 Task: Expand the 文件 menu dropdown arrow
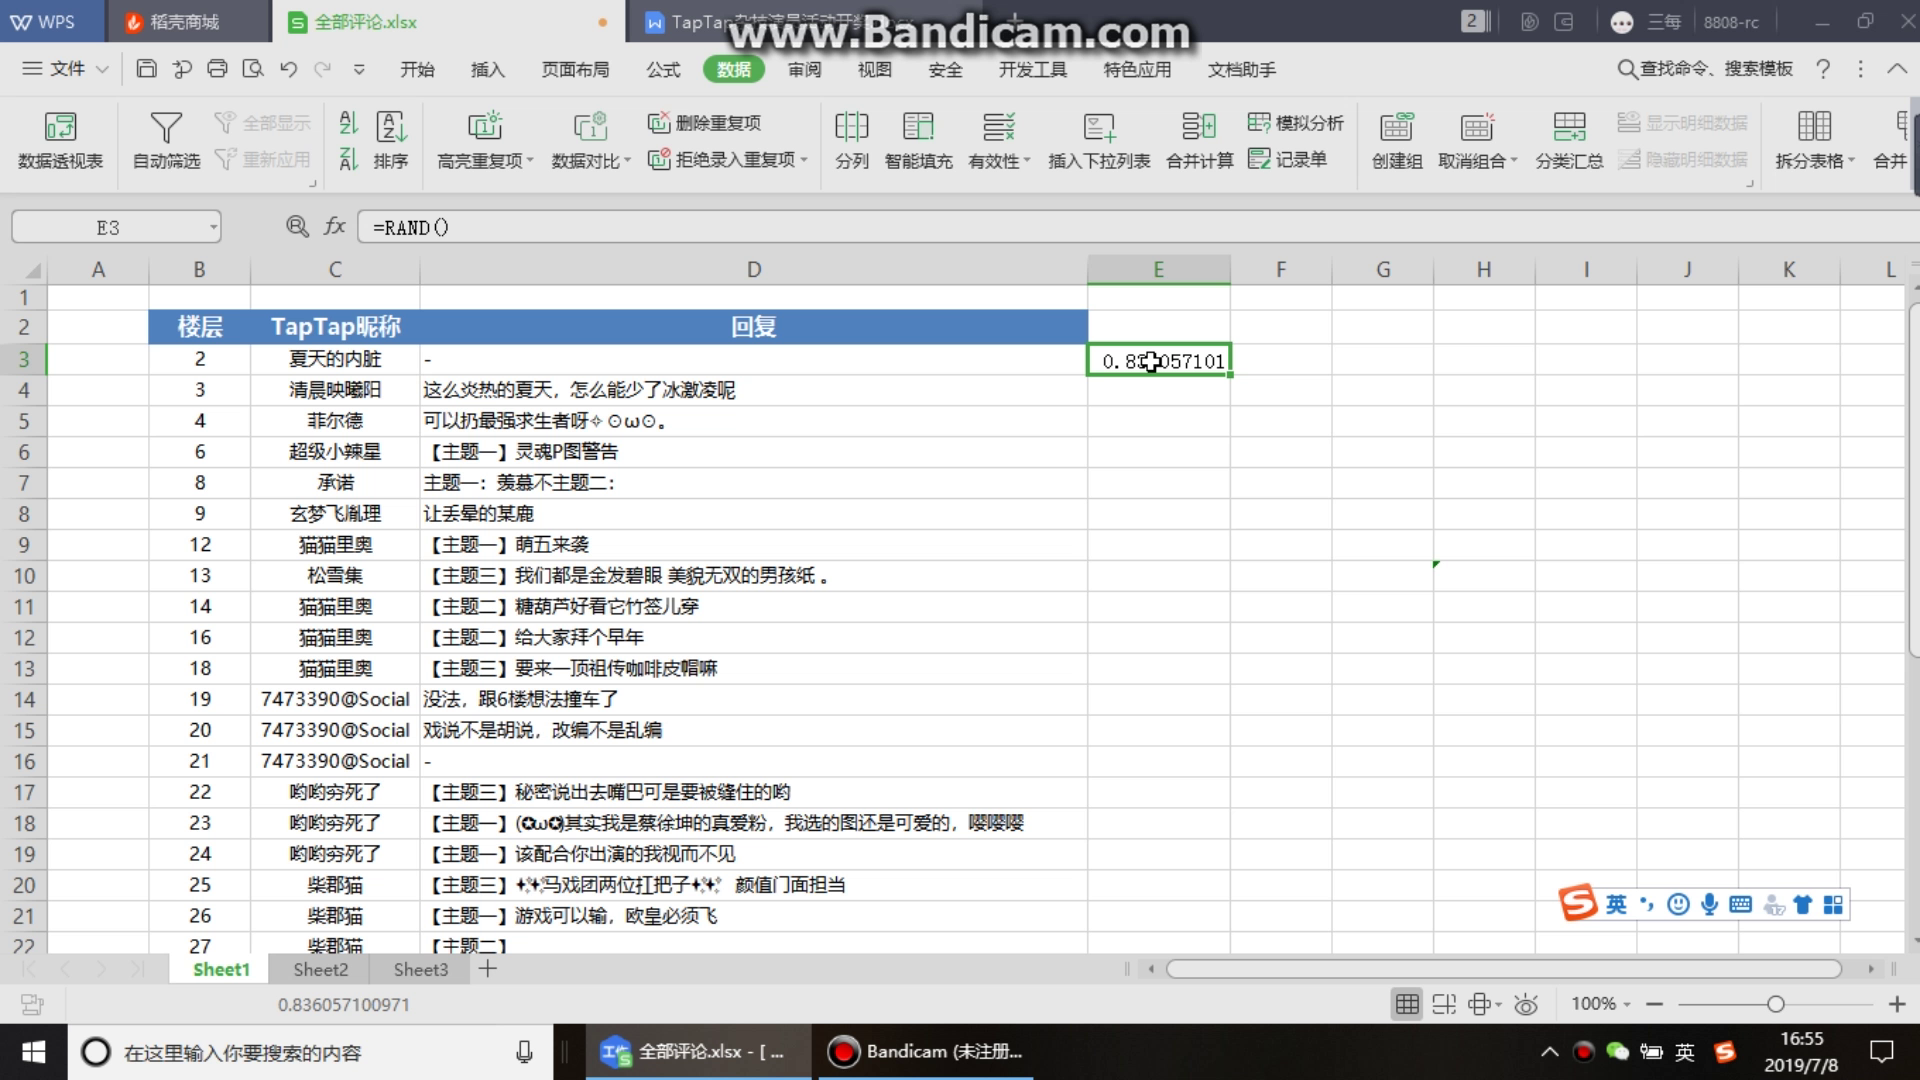102,70
